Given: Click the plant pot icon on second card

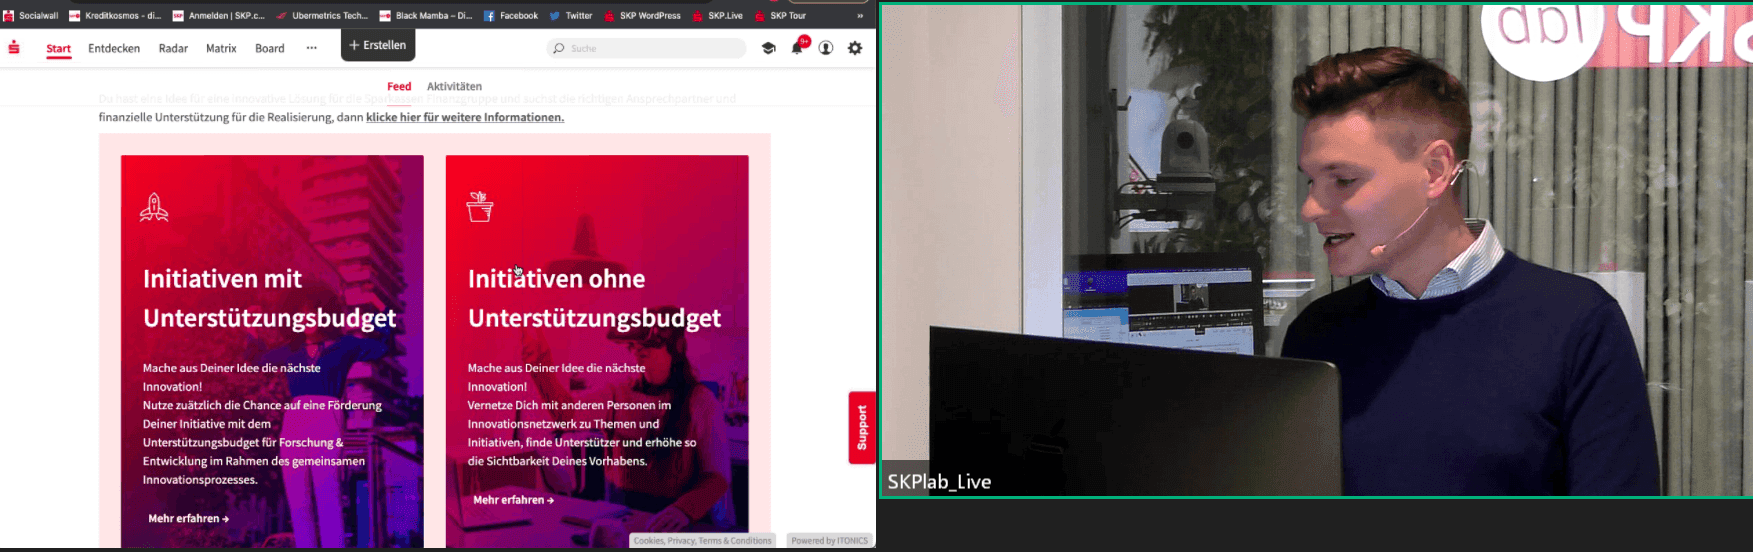Looking at the screenshot, I should [480, 206].
